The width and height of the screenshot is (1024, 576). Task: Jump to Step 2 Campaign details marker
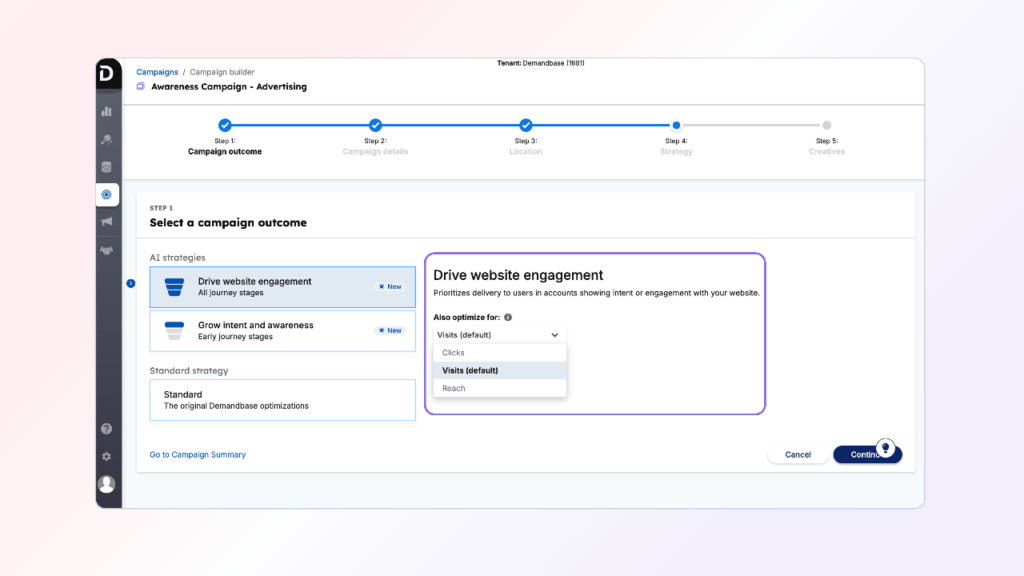(x=375, y=125)
